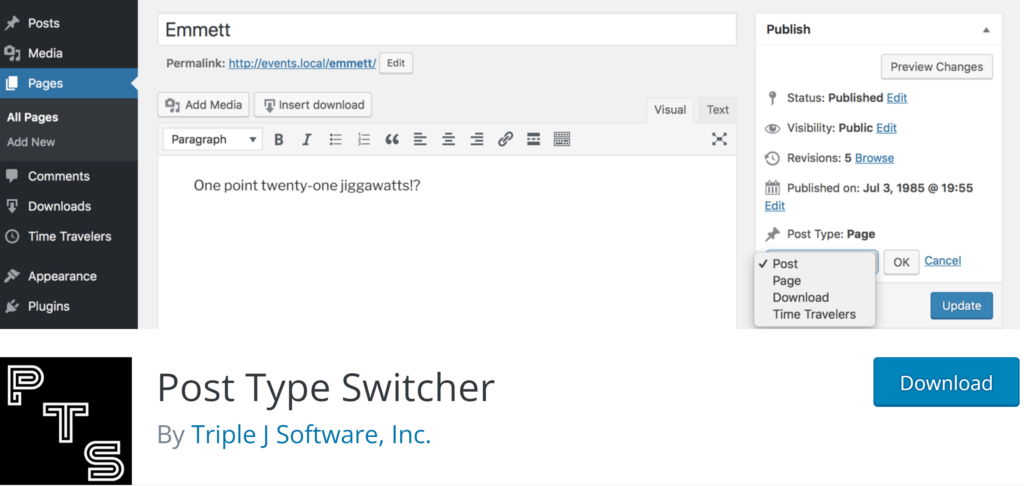The width and height of the screenshot is (1024, 486).
Task: Open the events.local/emmett permalink
Action: click(302, 63)
